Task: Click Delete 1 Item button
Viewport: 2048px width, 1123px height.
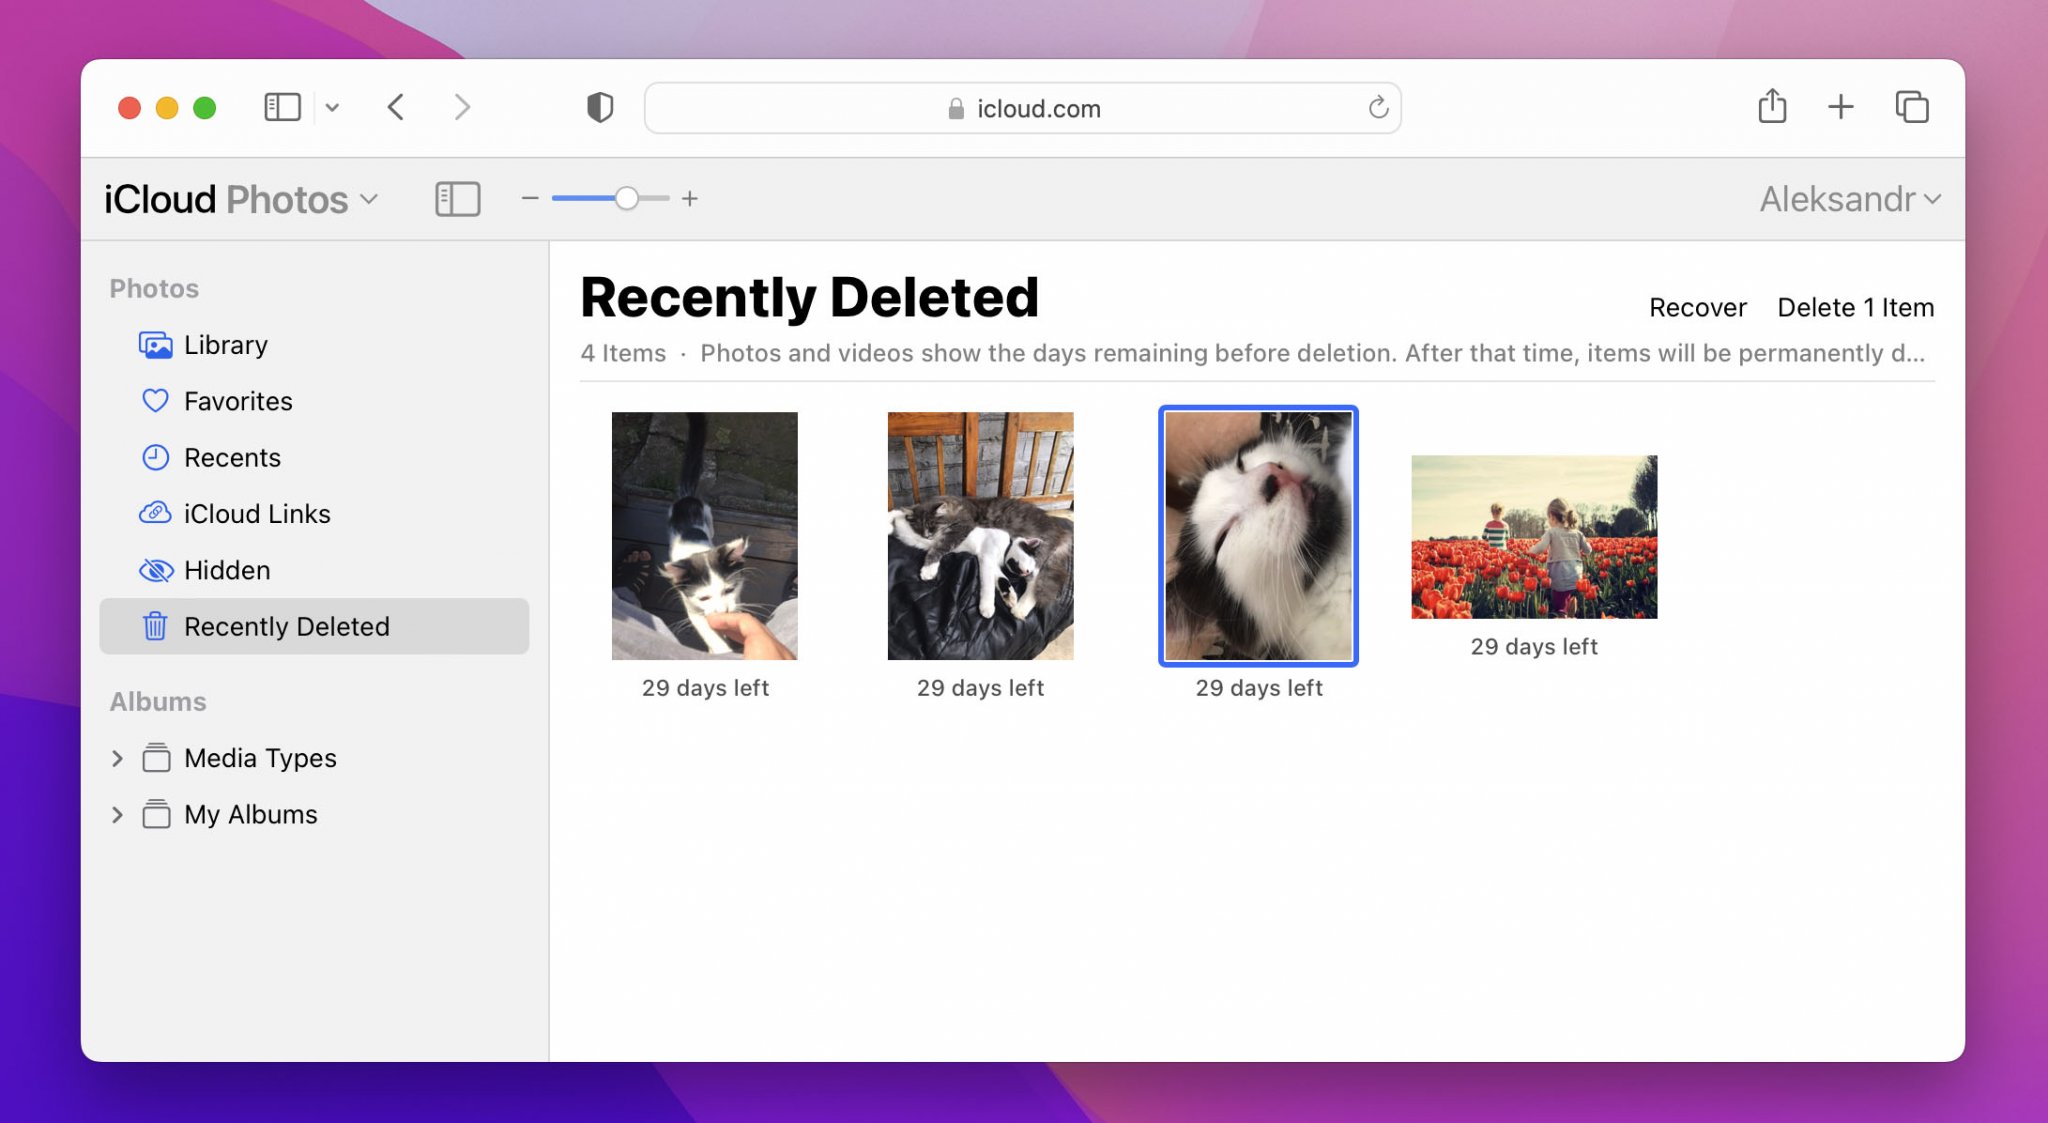Action: [1855, 307]
